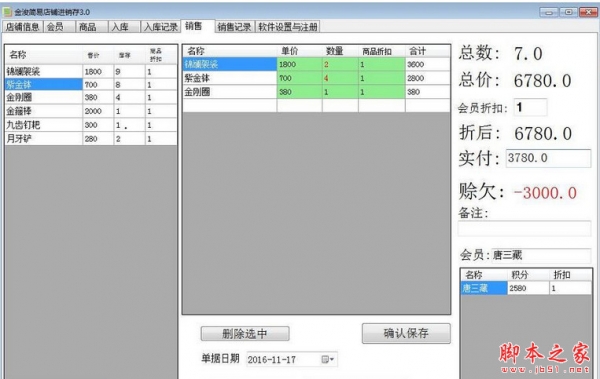Click unit price 700 in sales table
The height and width of the screenshot is (379, 600).
[x=300, y=78]
